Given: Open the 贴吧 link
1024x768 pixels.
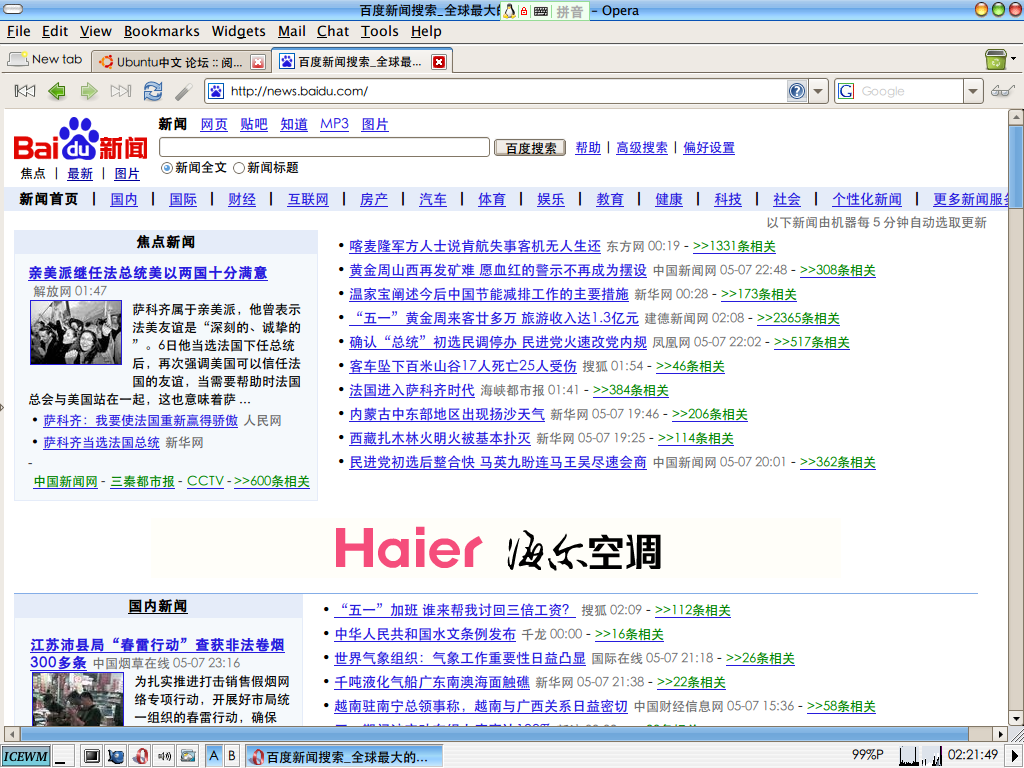Looking at the screenshot, I should 253,124.
